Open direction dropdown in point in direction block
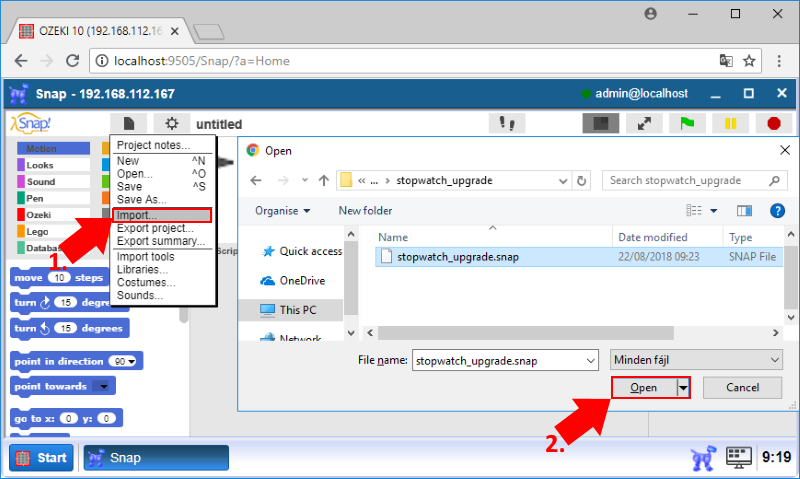Image resolution: width=800 pixels, height=479 pixels. pyautogui.click(x=132, y=362)
